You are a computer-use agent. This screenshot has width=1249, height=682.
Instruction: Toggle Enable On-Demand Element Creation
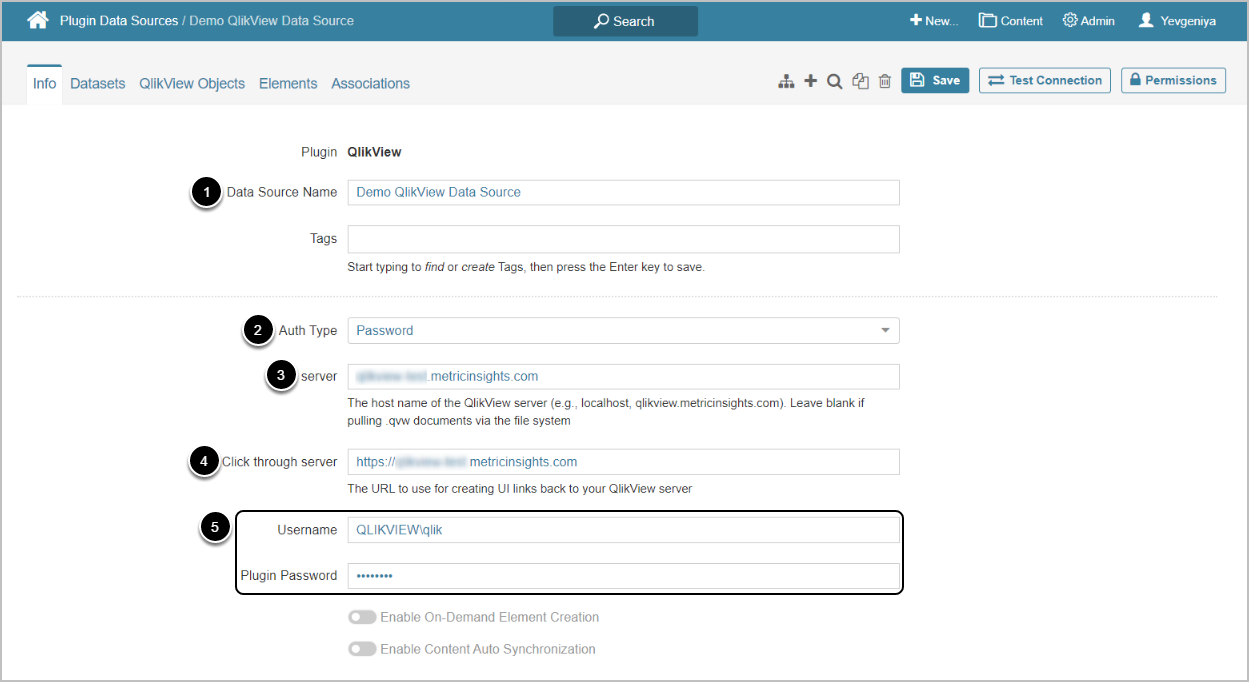(x=362, y=617)
